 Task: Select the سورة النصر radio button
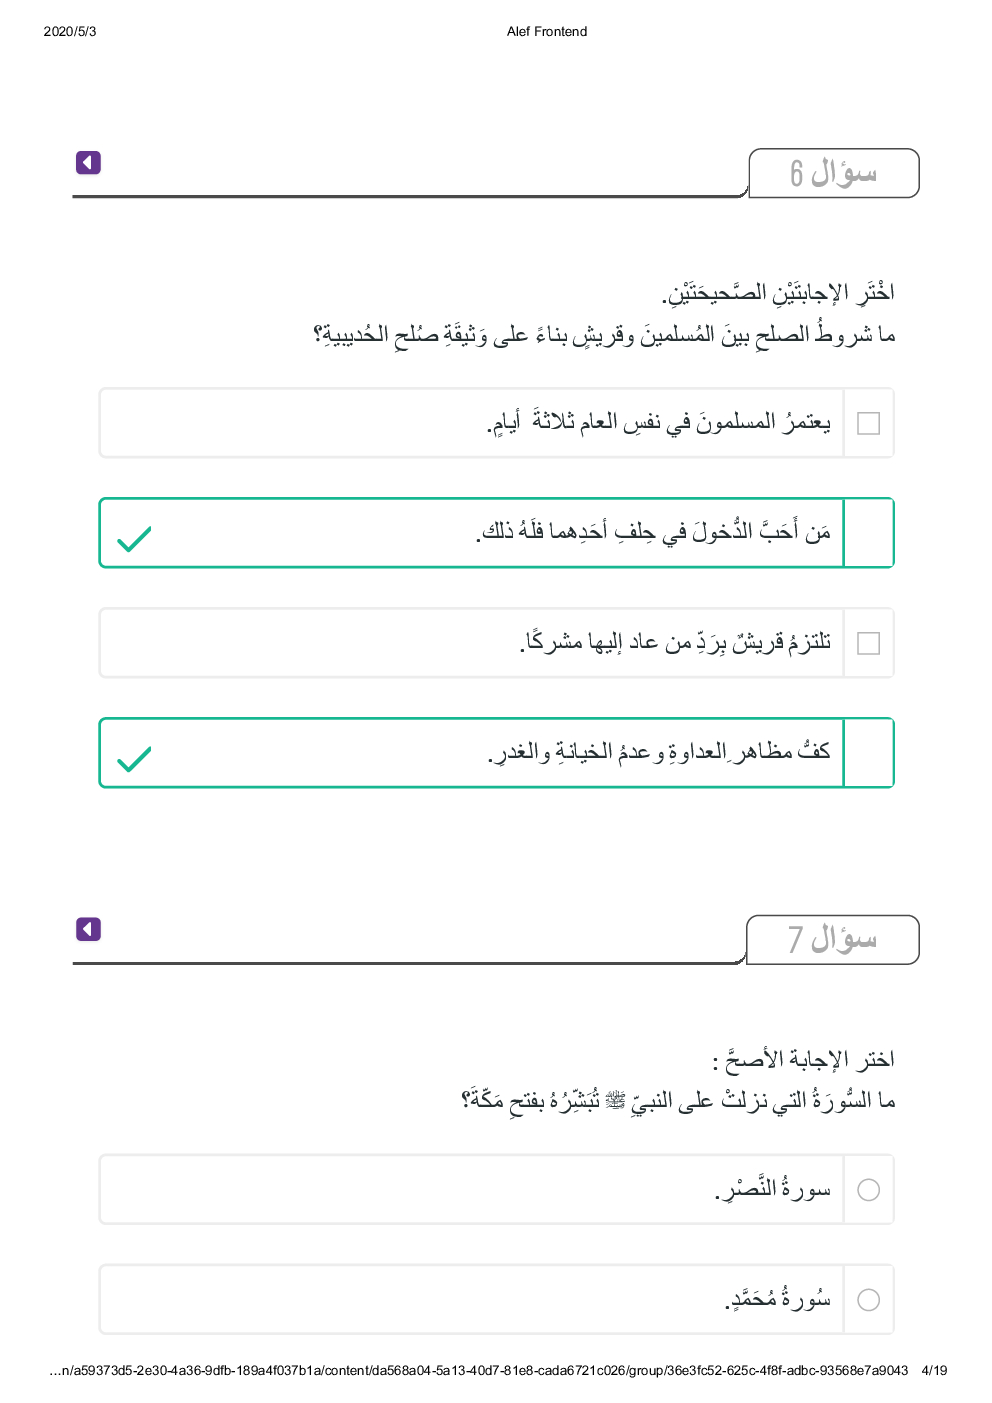click(869, 1190)
